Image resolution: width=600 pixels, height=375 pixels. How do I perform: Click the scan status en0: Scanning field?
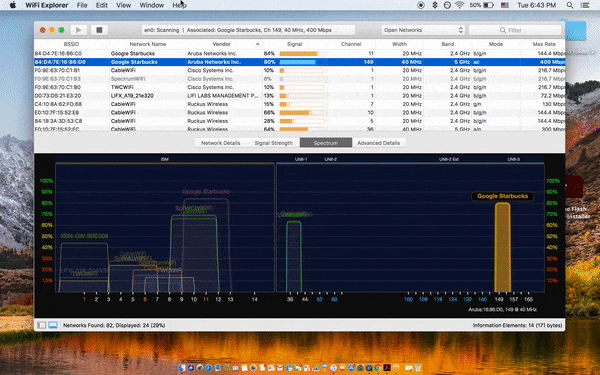(x=248, y=30)
